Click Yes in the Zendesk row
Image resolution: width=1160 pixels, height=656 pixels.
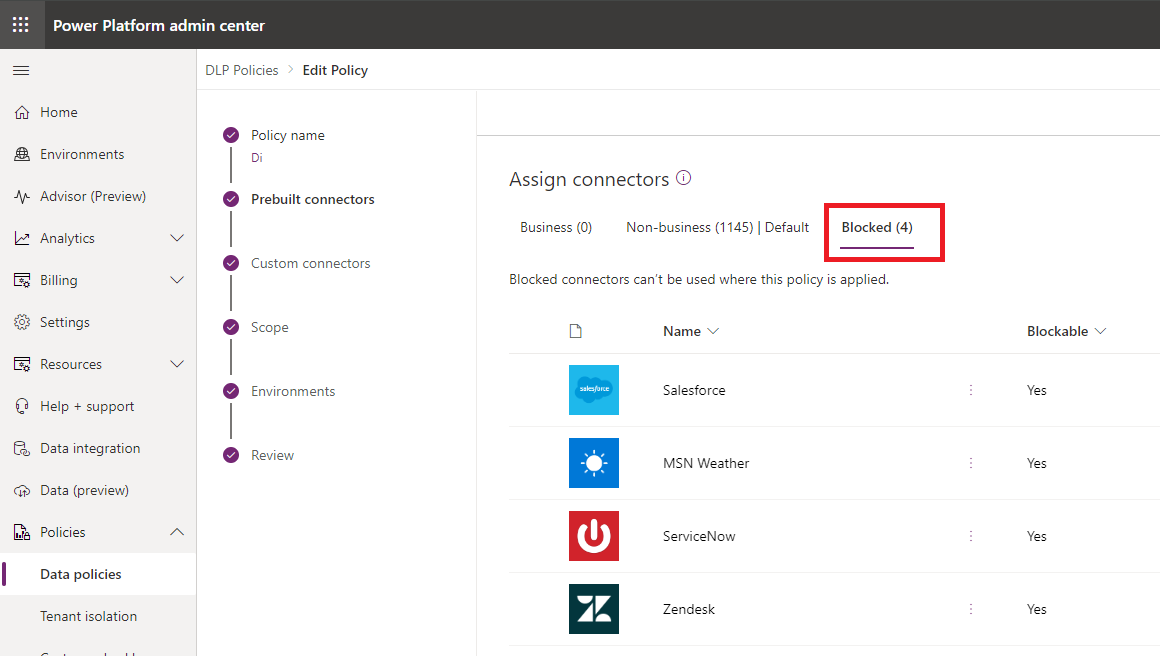pyautogui.click(x=1036, y=609)
